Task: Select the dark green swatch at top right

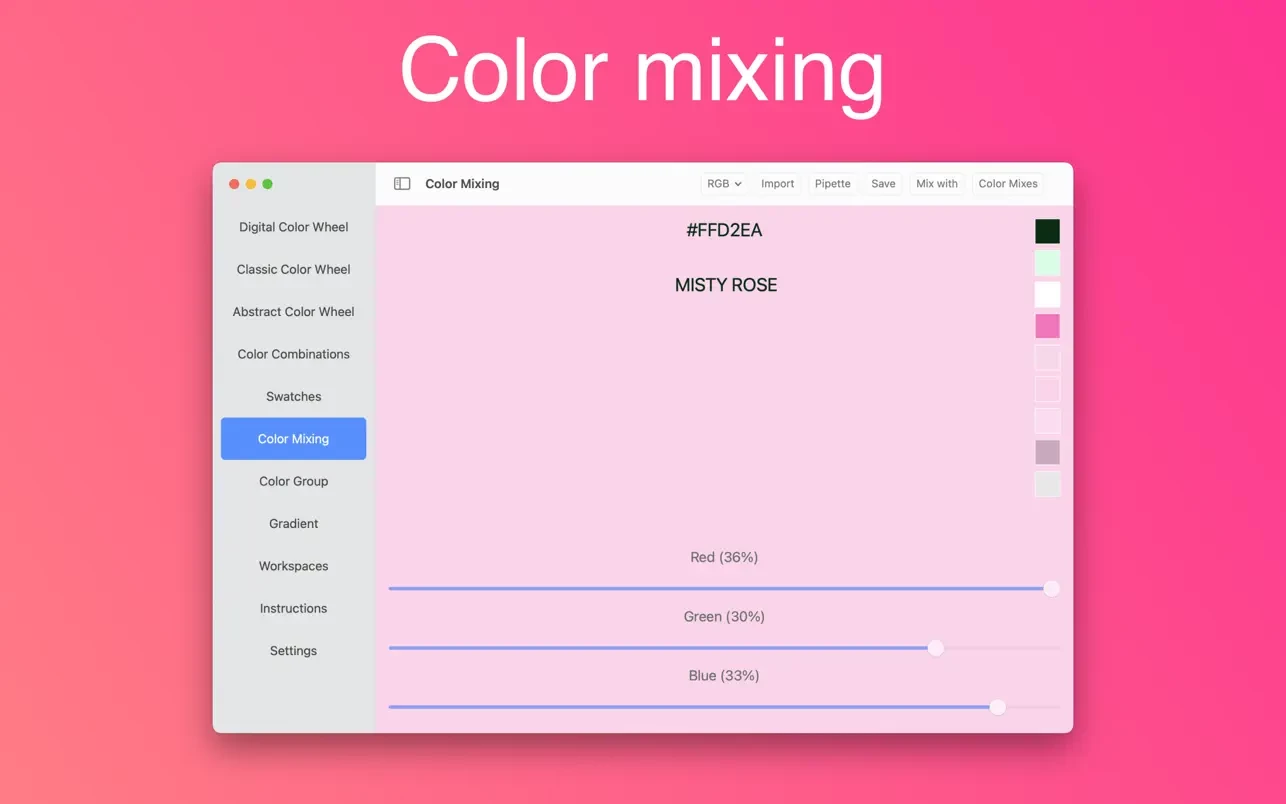Action: coord(1046,230)
